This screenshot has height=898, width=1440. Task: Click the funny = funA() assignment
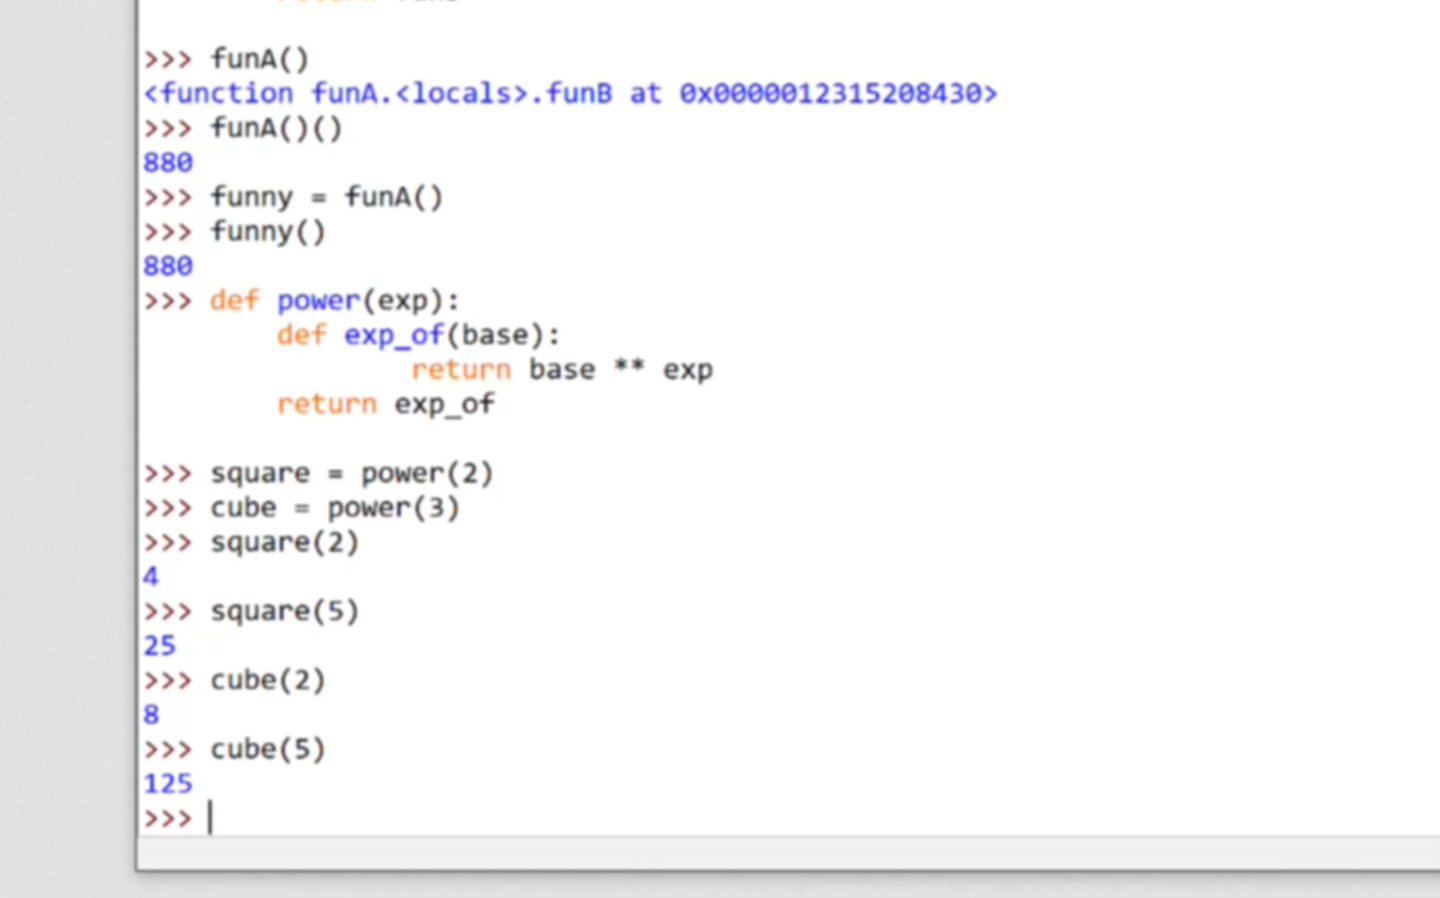[326, 197]
